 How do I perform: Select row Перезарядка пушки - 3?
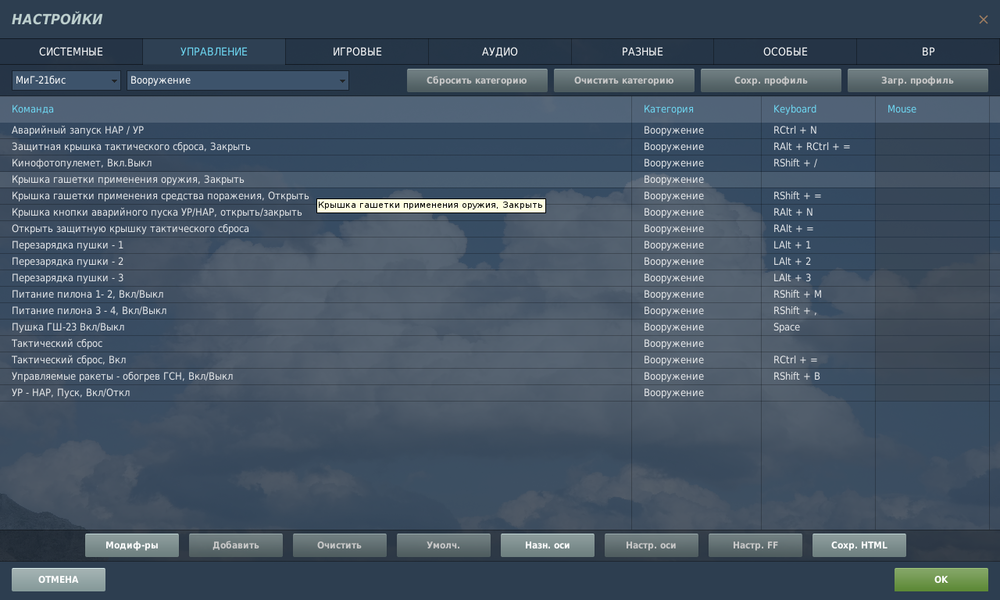click(495, 278)
